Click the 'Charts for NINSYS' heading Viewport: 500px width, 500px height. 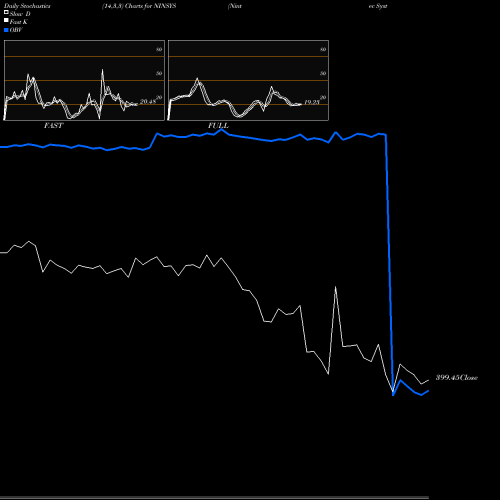pos(150,6)
